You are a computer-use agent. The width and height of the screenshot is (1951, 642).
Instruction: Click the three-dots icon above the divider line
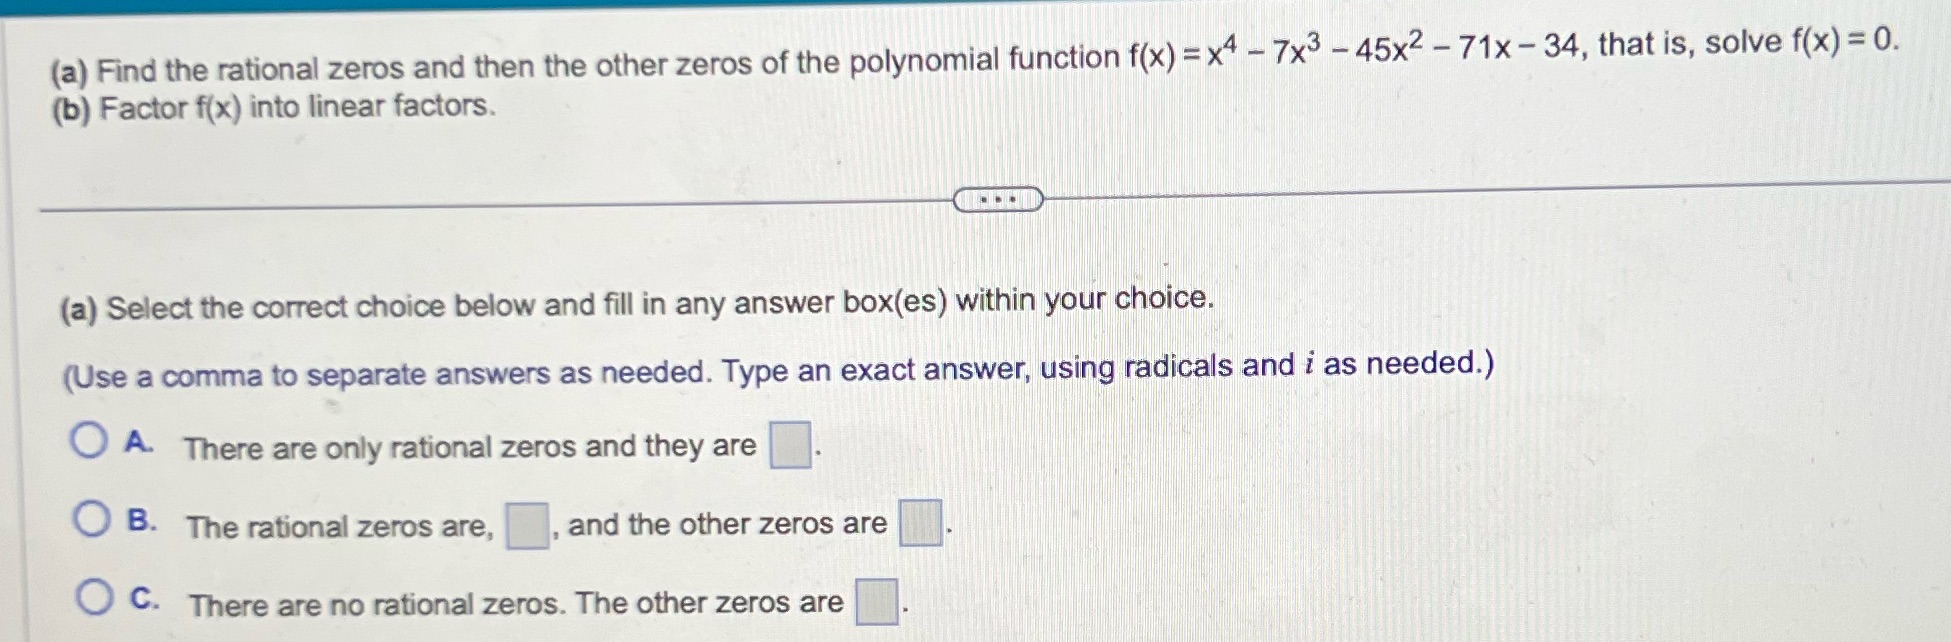click(998, 200)
